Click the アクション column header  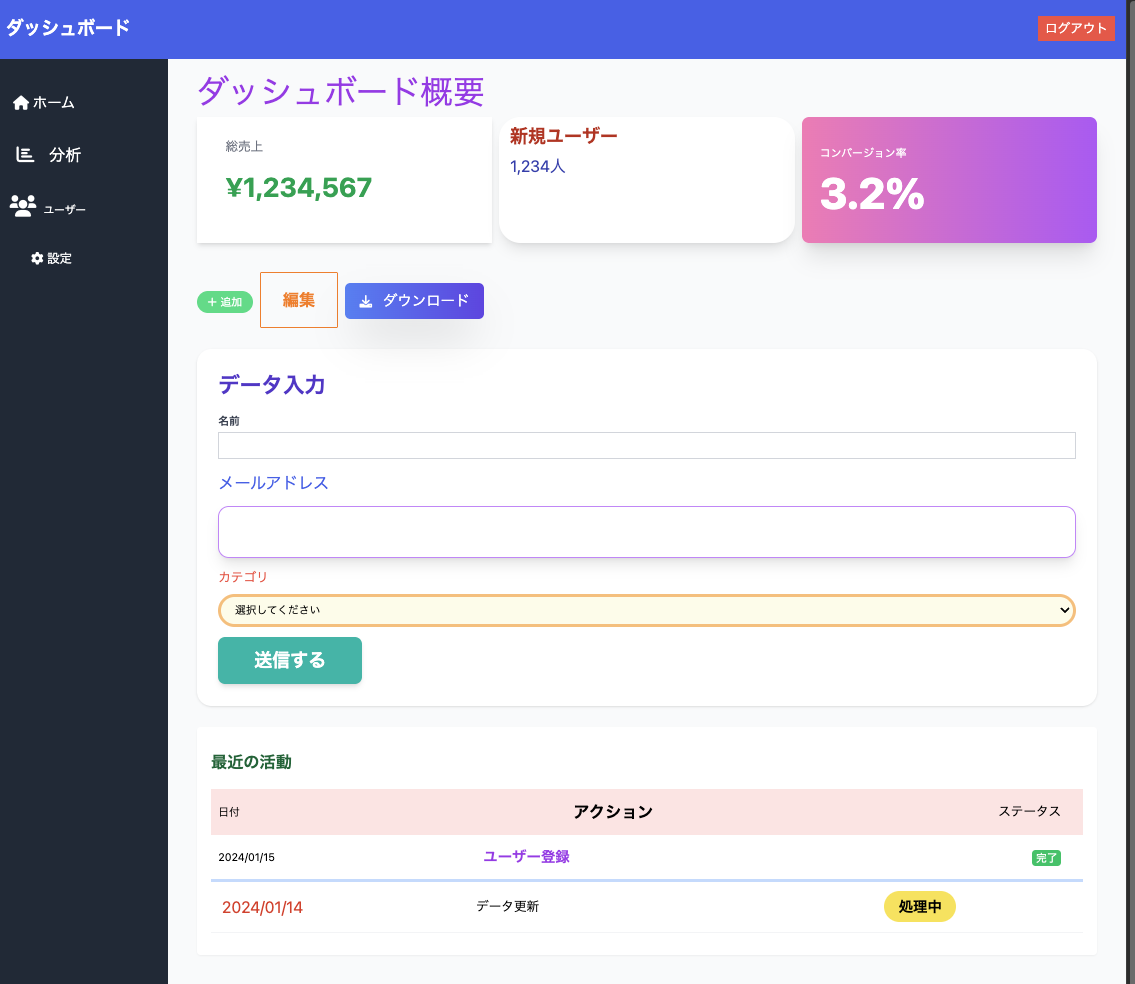pos(613,812)
